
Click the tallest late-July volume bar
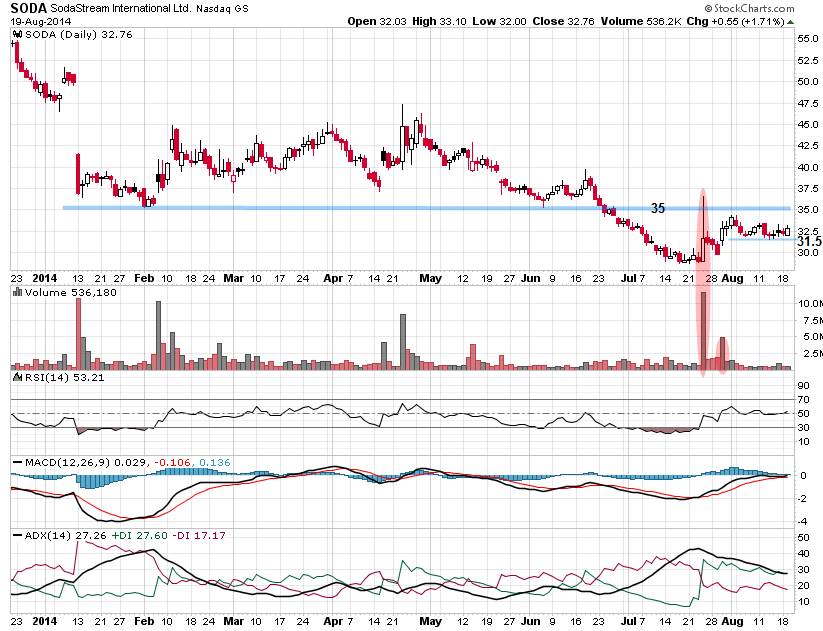pos(703,331)
